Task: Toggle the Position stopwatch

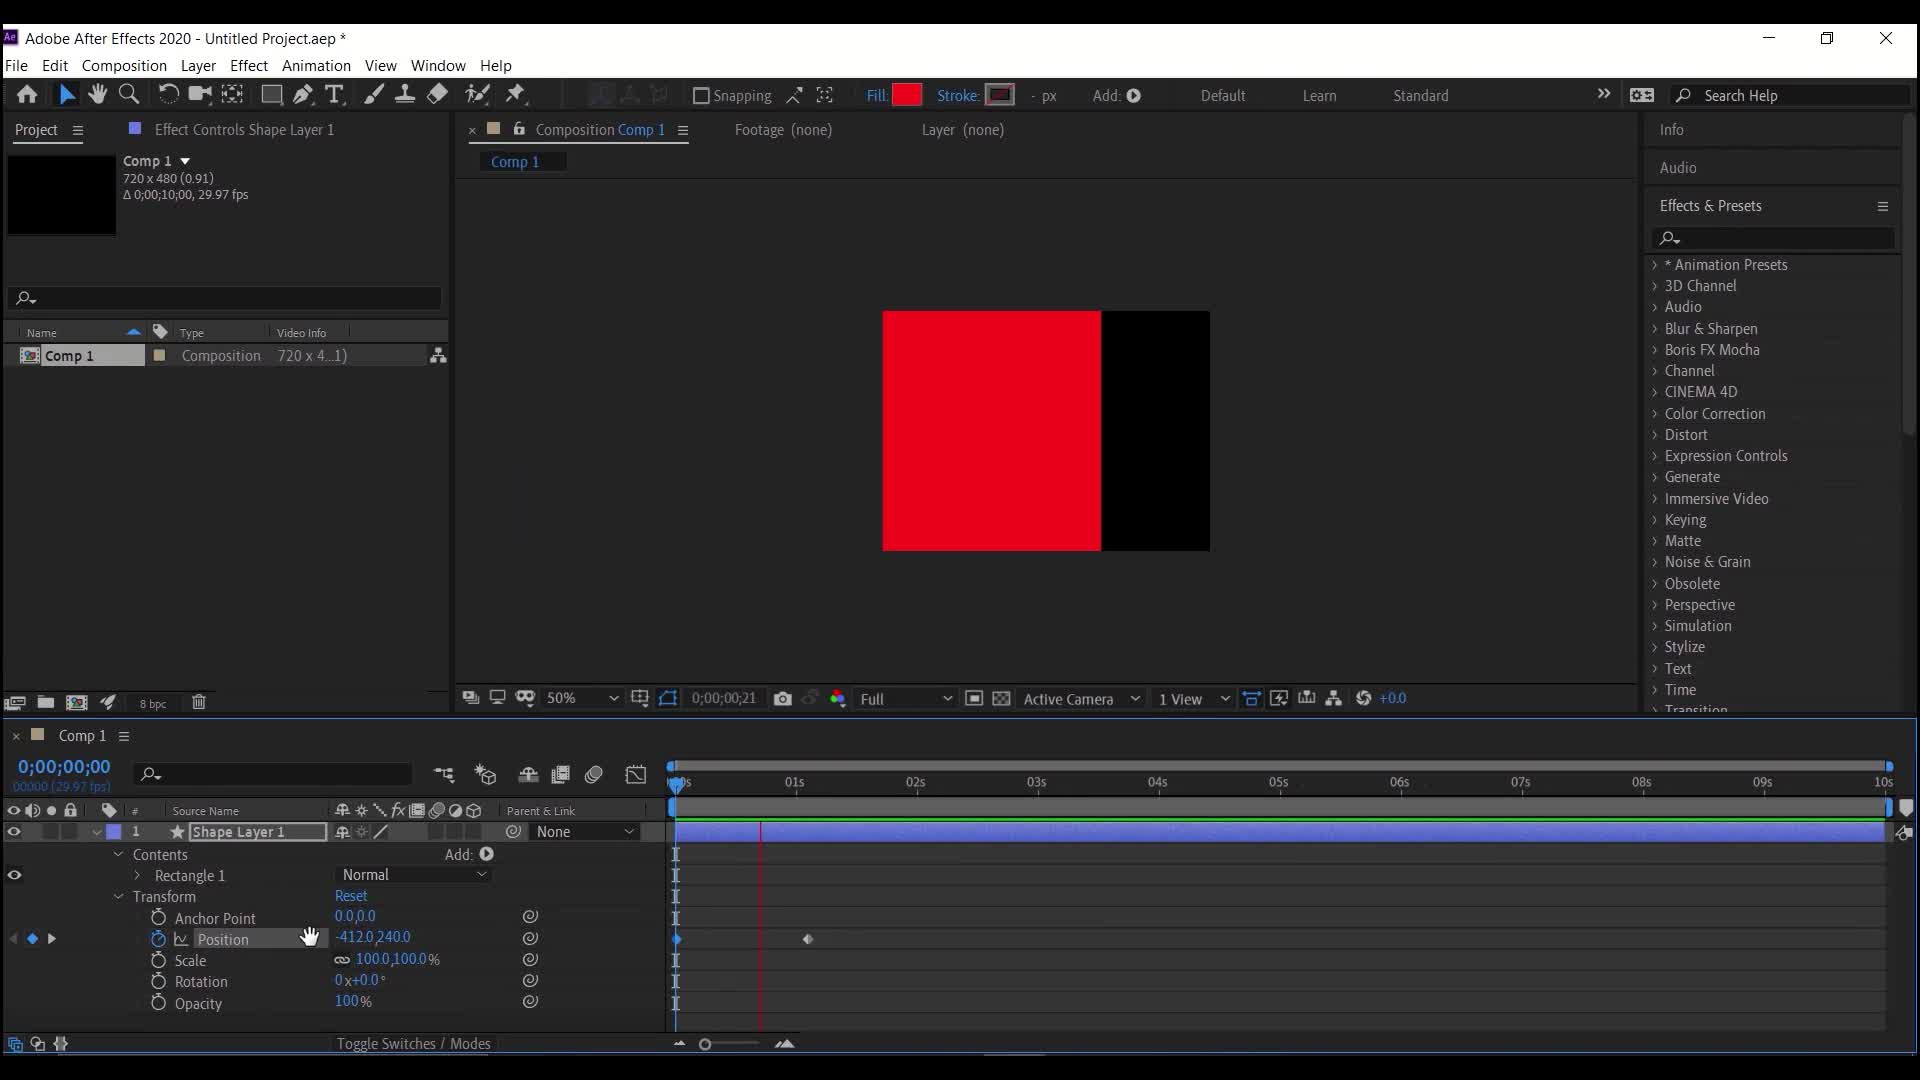Action: pos(158,939)
